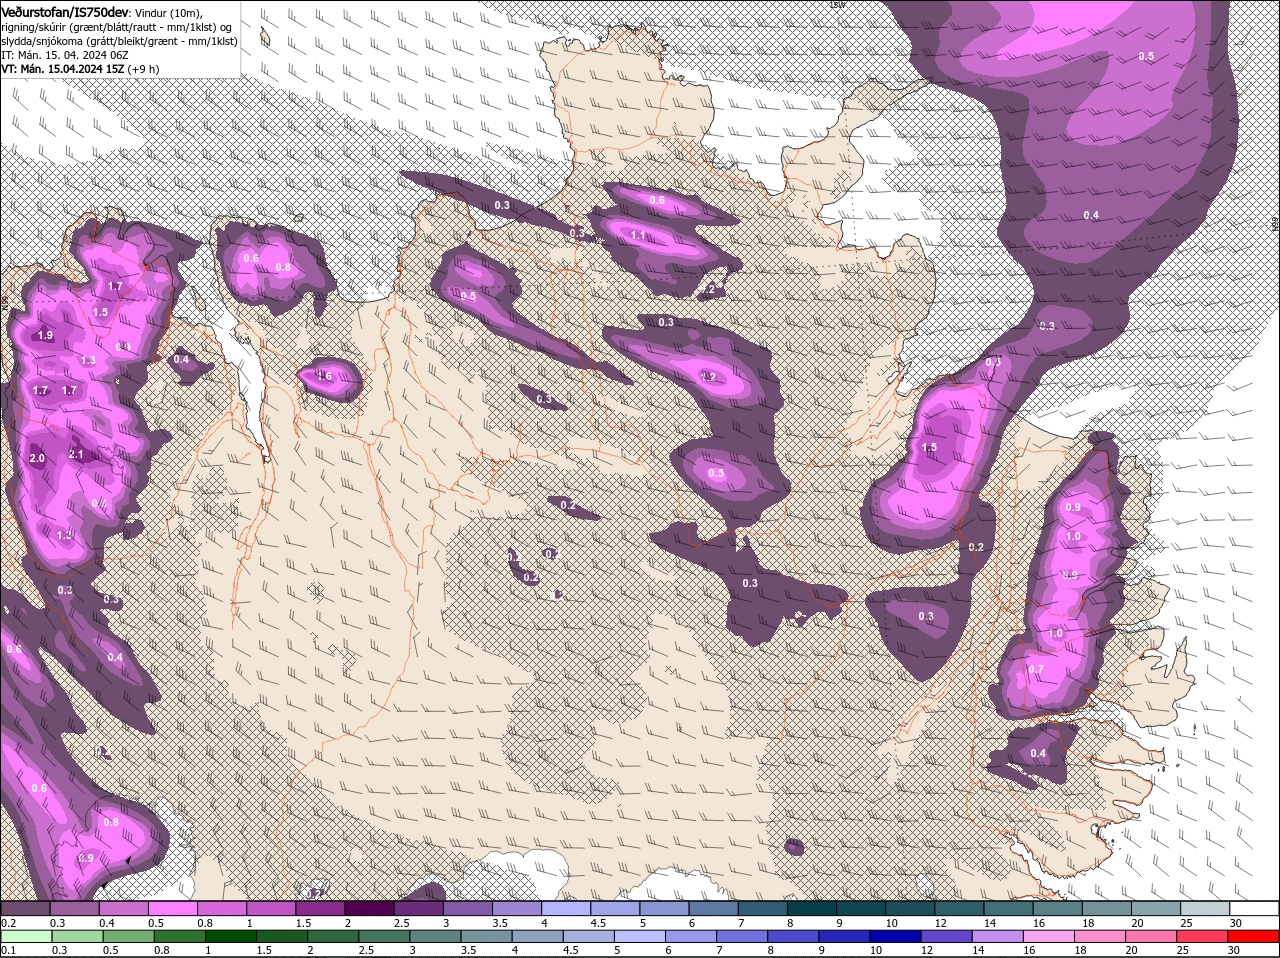Click the pale green 0.1 rain-scale swatch
Viewport: 1280px width, 958px height.
coord(26,937)
